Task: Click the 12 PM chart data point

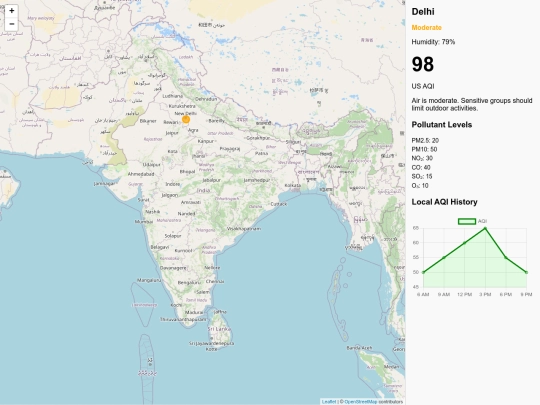Action: coord(465,243)
